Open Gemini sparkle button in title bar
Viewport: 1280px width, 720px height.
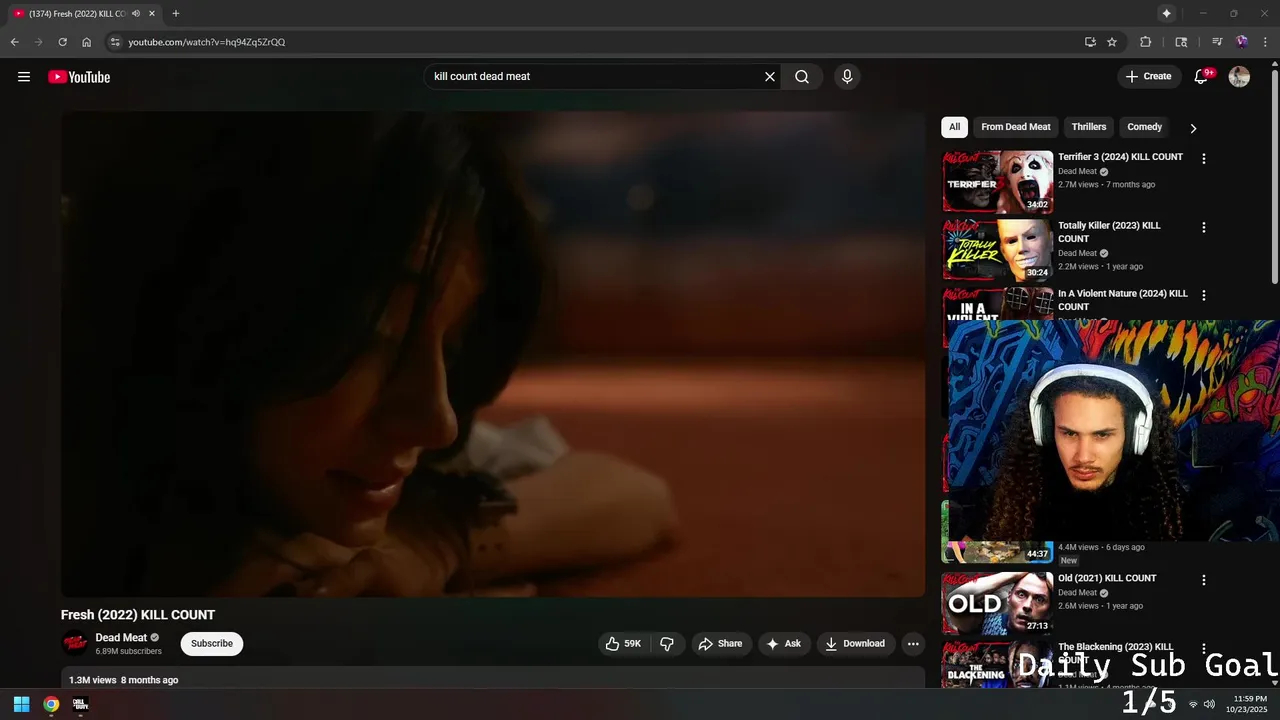pyautogui.click(x=1166, y=13)
